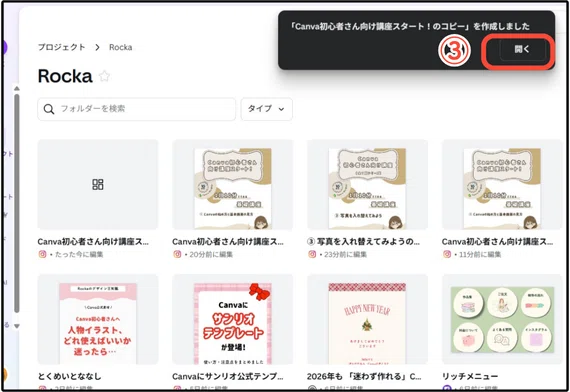Screen dimensions: 570x392
Task: Open the プロジェクト breadcrumb link
Action: [61, 47]
